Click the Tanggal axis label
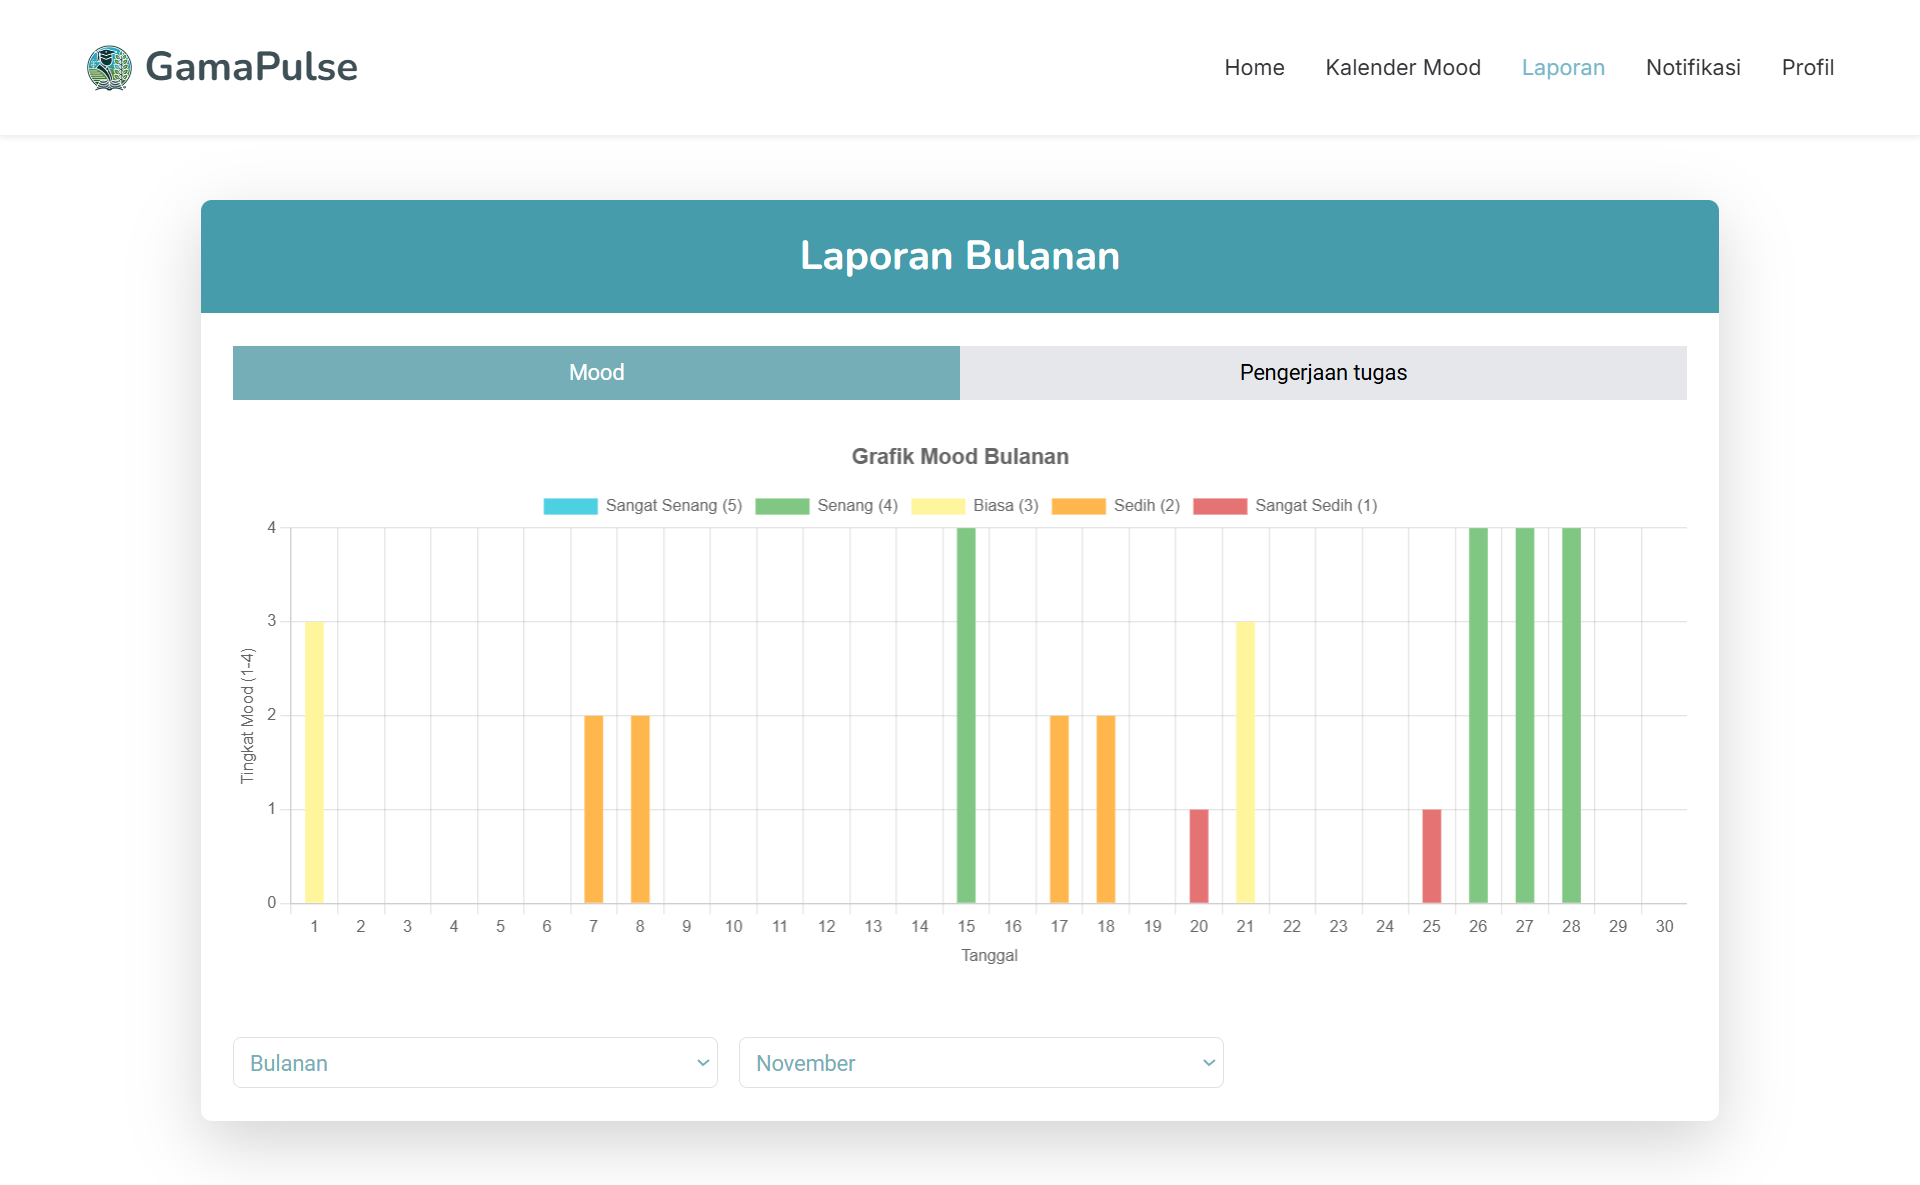 coord(989,956)
